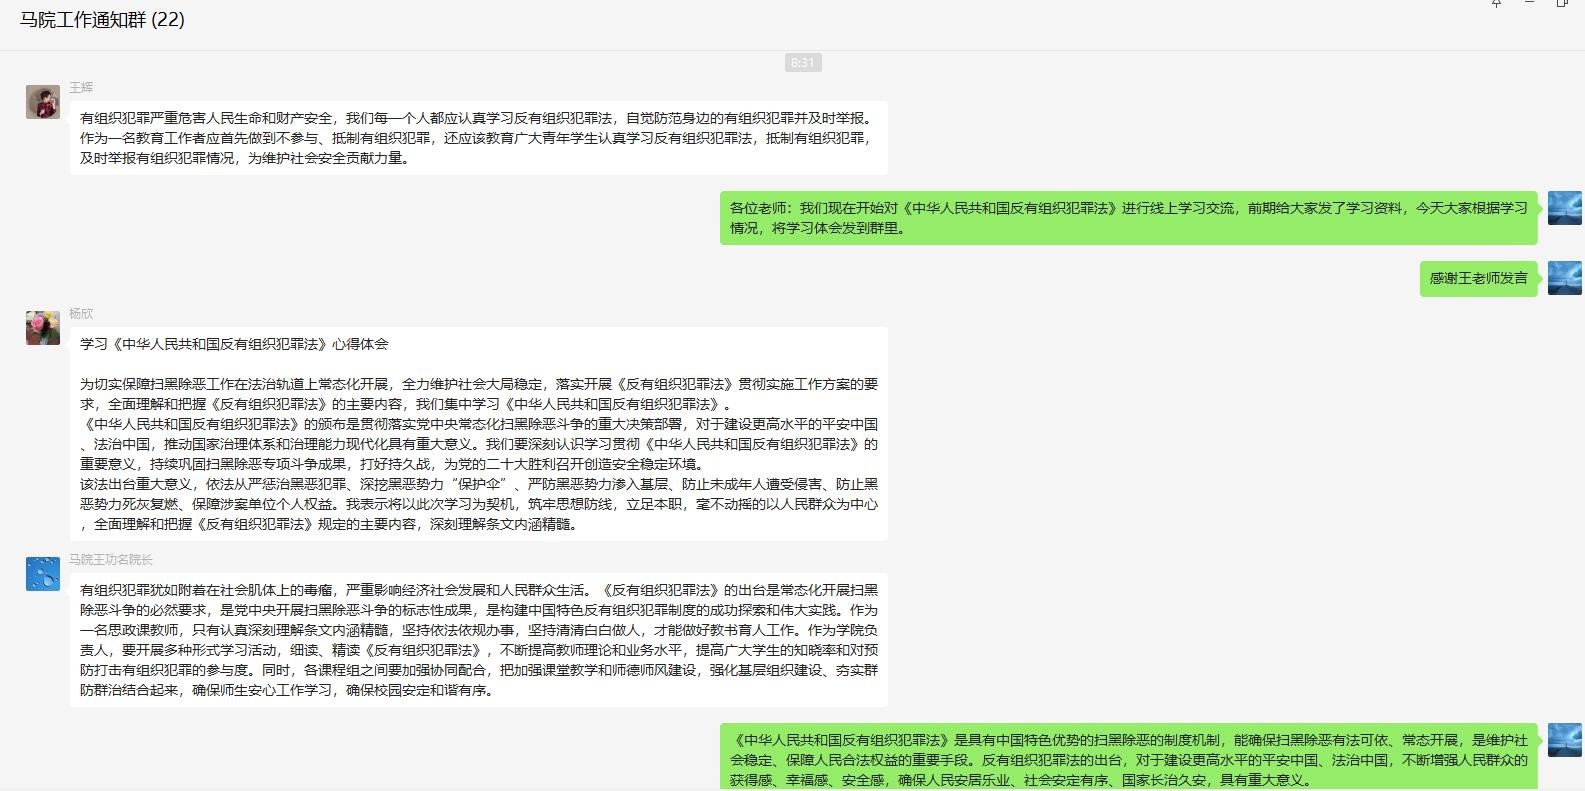Minimize the WeChat chat window
The image size is (1585, 791).
(x=1529, y=4)
